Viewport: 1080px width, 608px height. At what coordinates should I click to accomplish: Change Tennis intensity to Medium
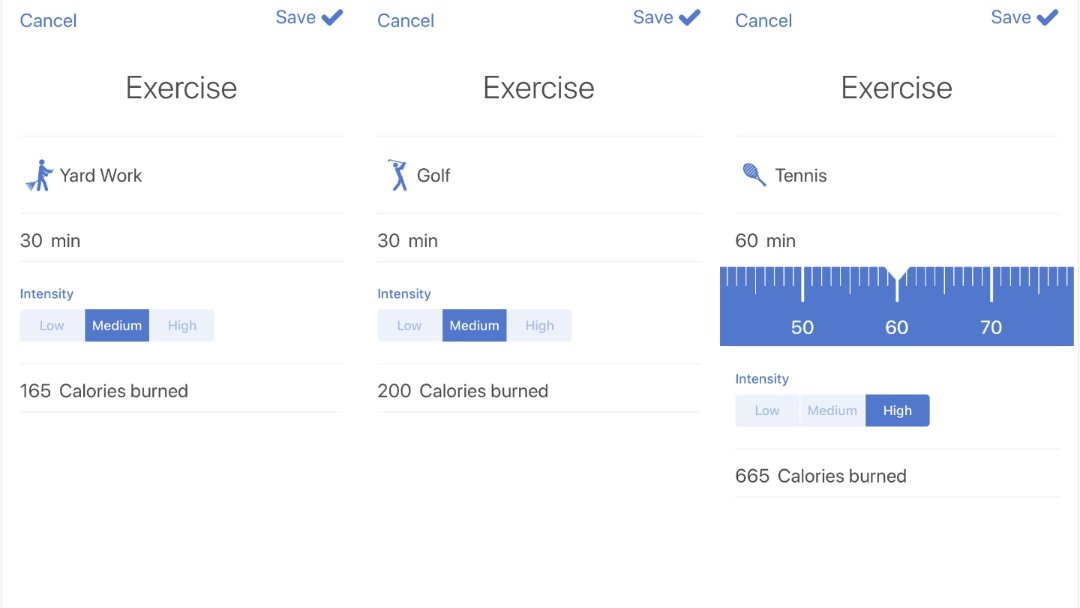coord(832,410)
